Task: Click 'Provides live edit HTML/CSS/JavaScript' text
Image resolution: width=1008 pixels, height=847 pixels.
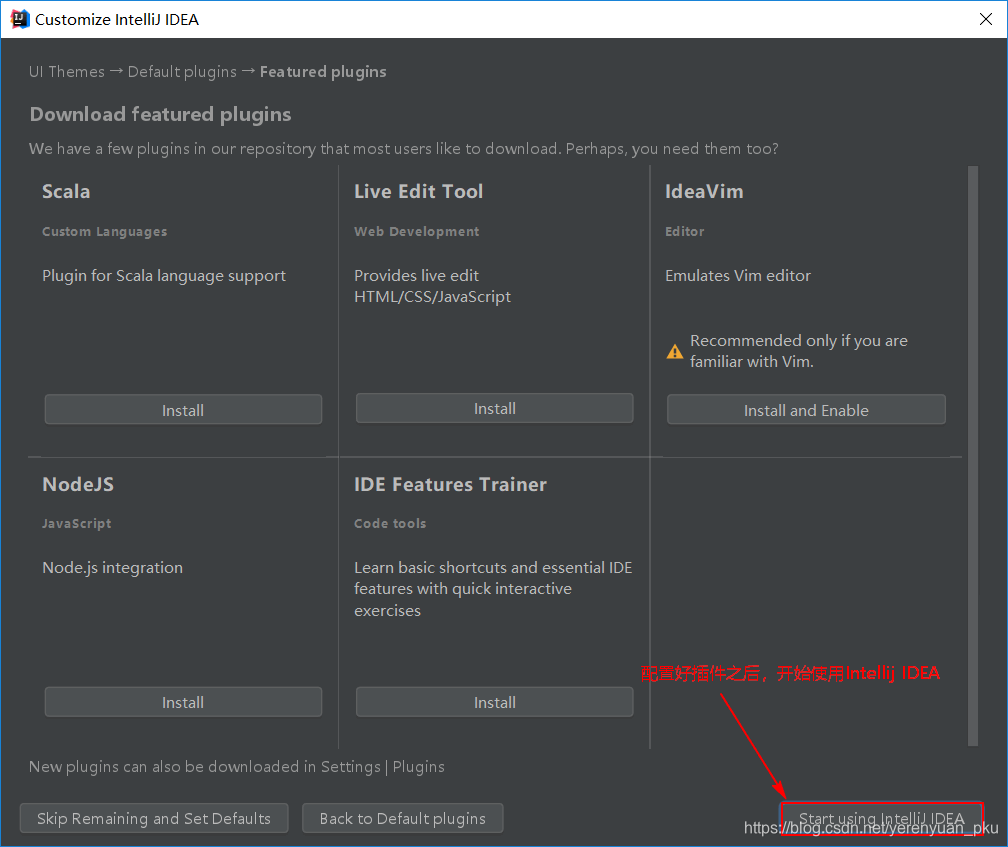Action: tap(433, 286)
